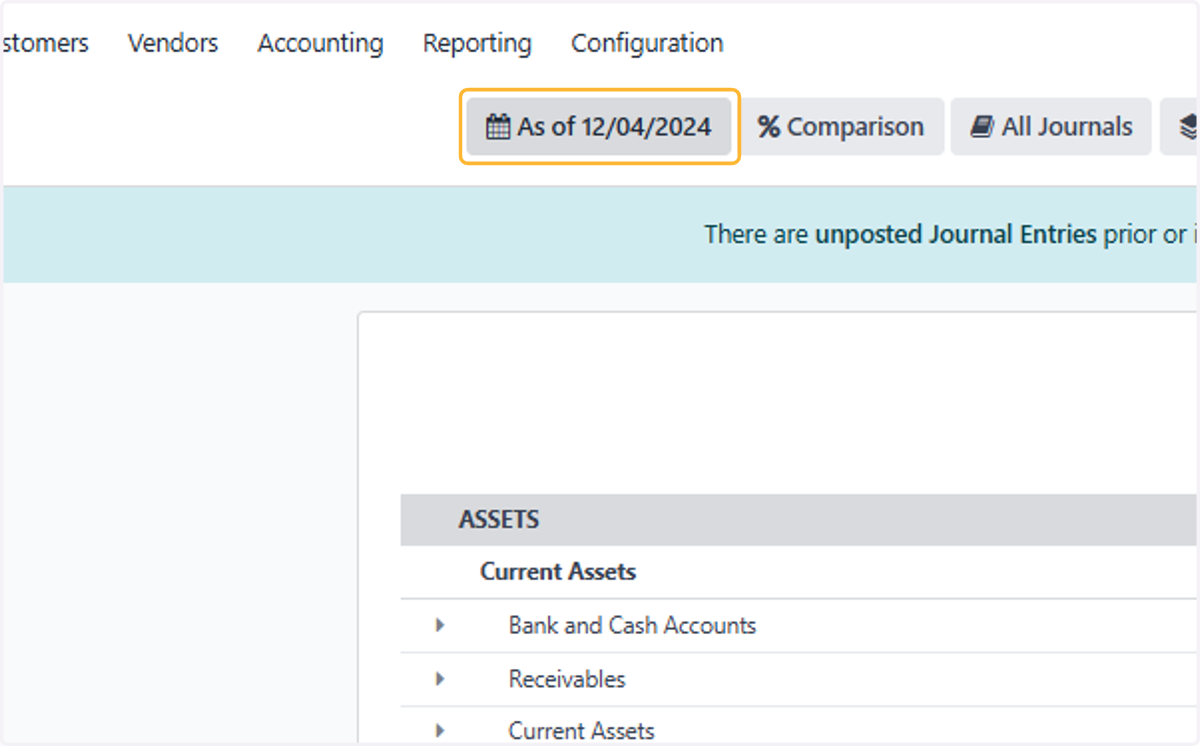
Task: Click the Receivables label
Action: pos(567,679)
